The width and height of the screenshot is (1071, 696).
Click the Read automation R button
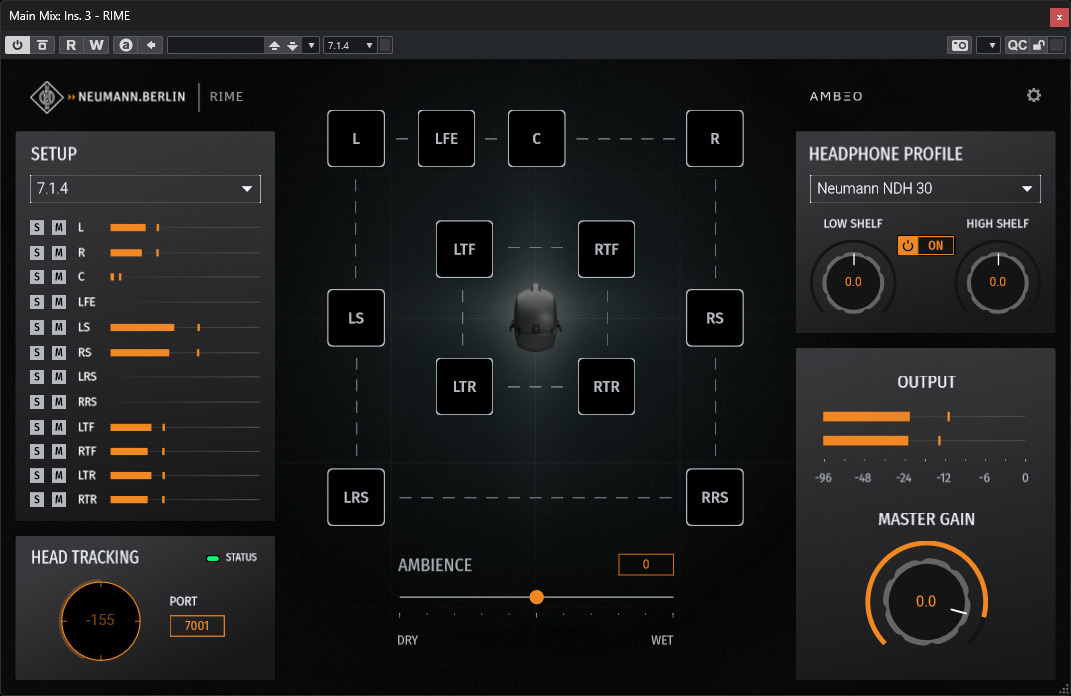[71, 45]
